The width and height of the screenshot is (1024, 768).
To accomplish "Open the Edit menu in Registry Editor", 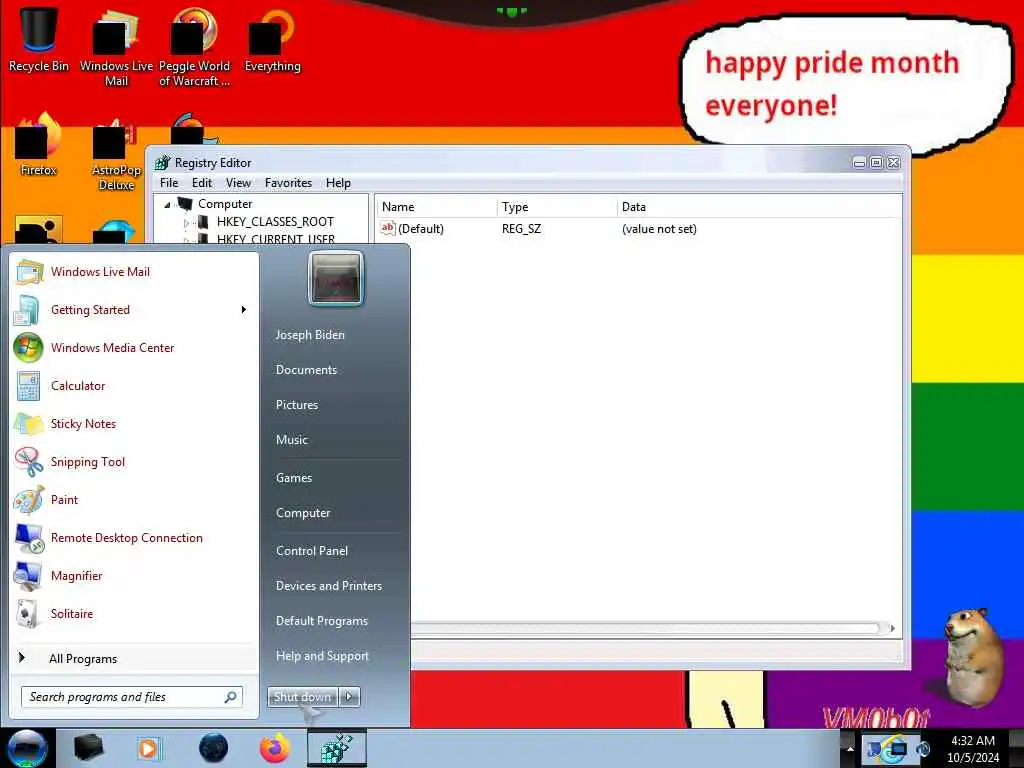I will 202,183.
